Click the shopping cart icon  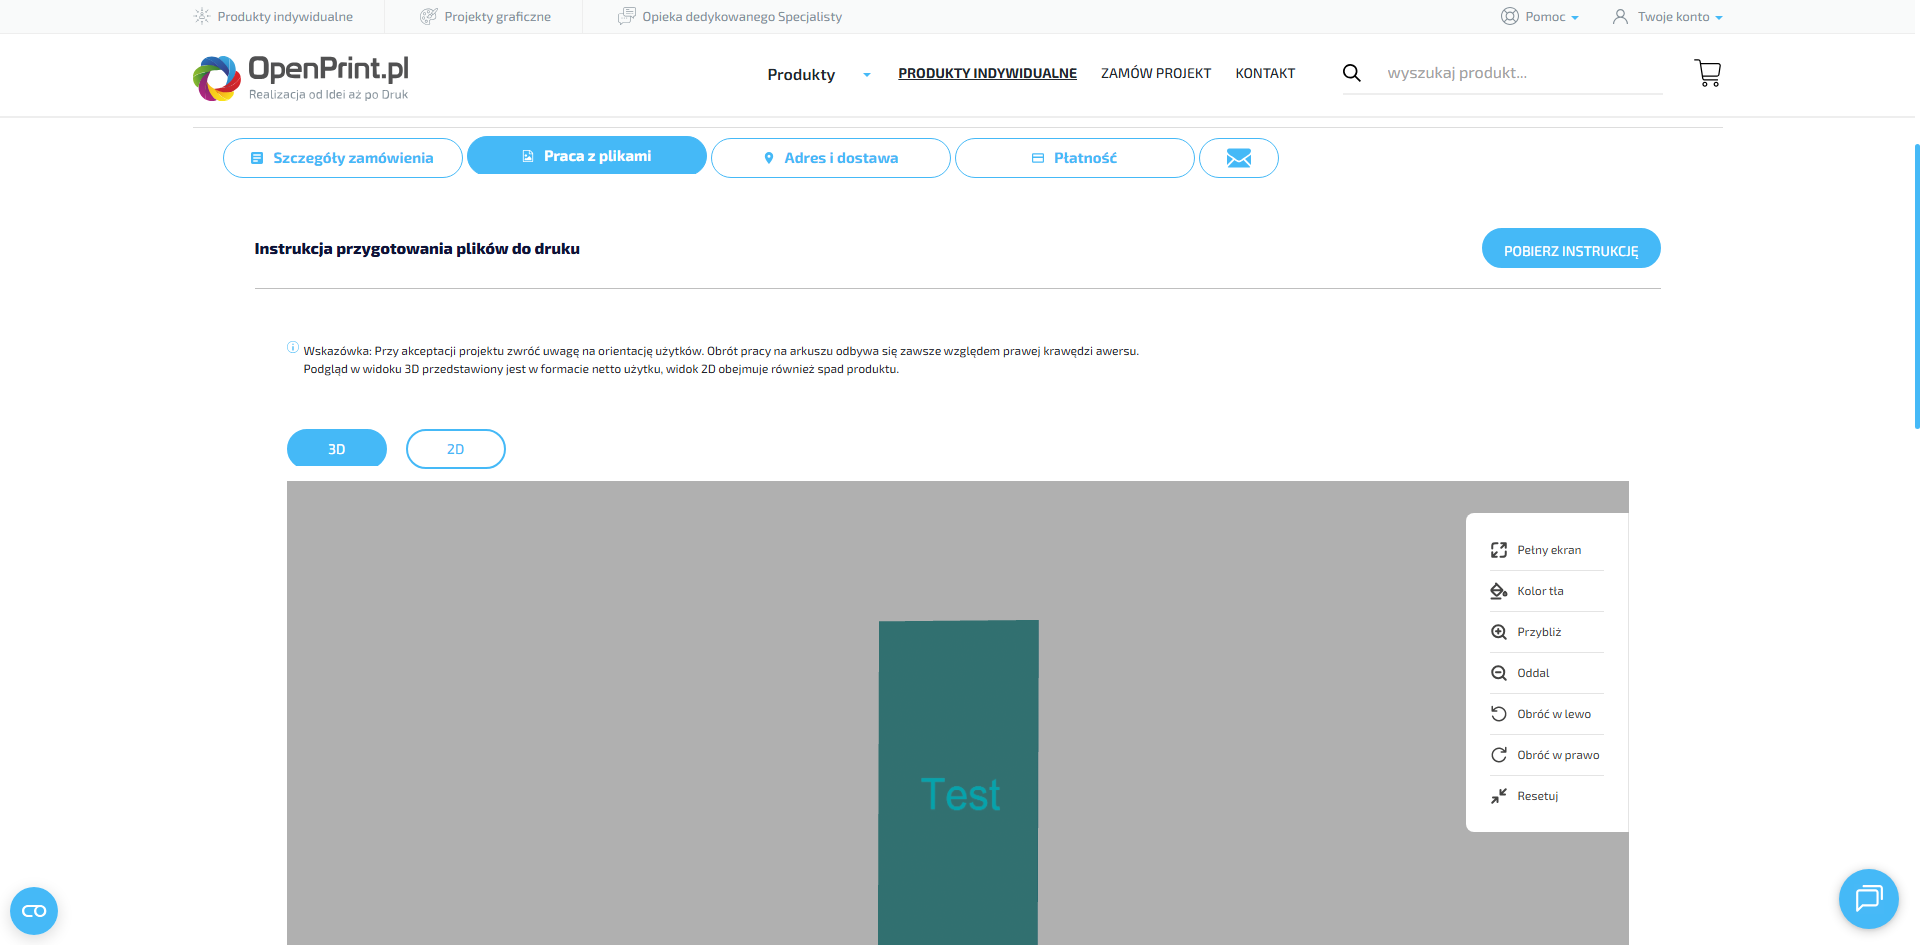[1707, 73]
